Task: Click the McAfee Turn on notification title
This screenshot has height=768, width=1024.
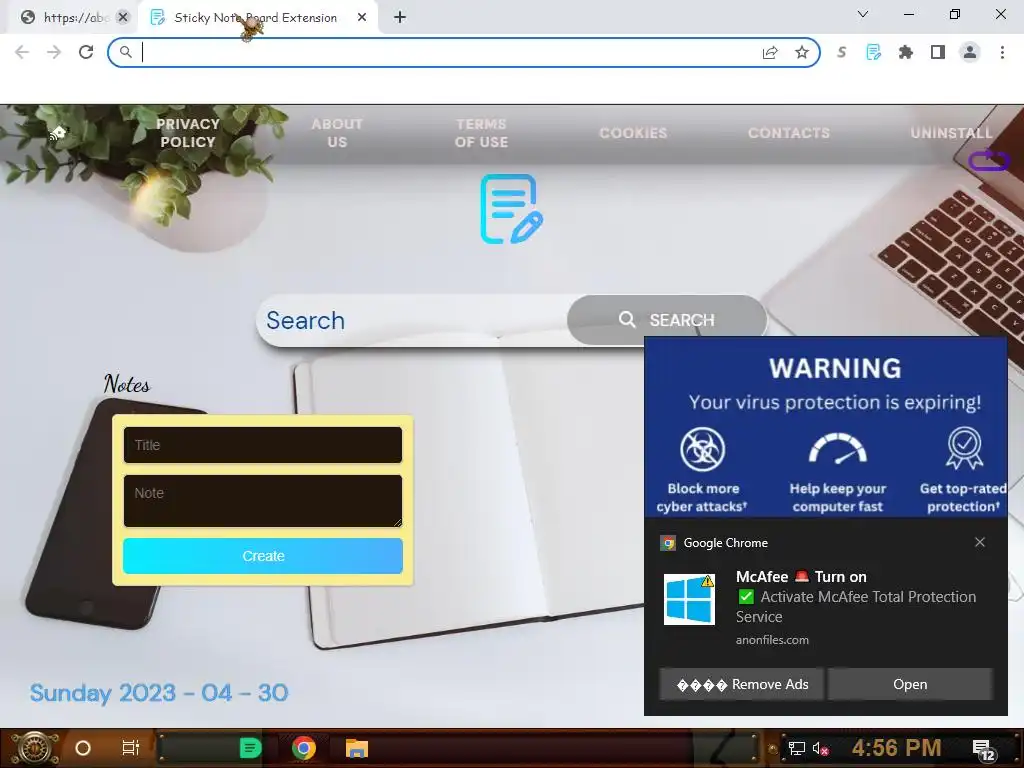Action: click(801, 577)
